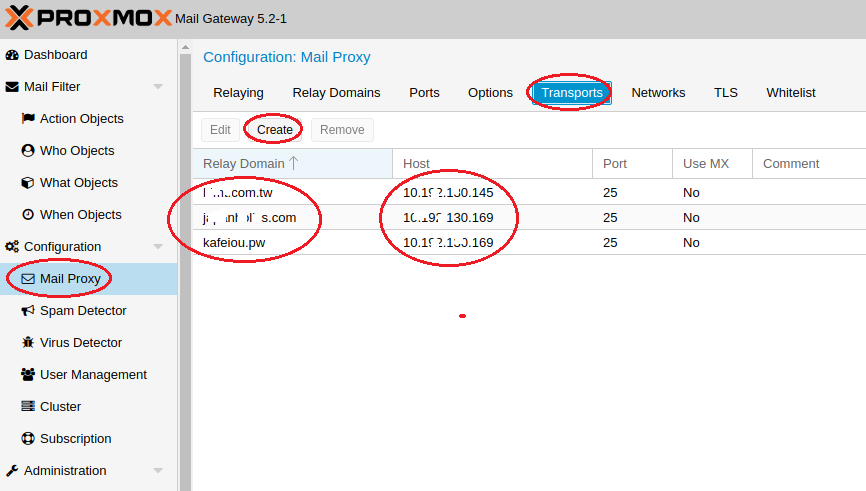Click the Subscription lifebuoy icon

(x=28, y=439)
